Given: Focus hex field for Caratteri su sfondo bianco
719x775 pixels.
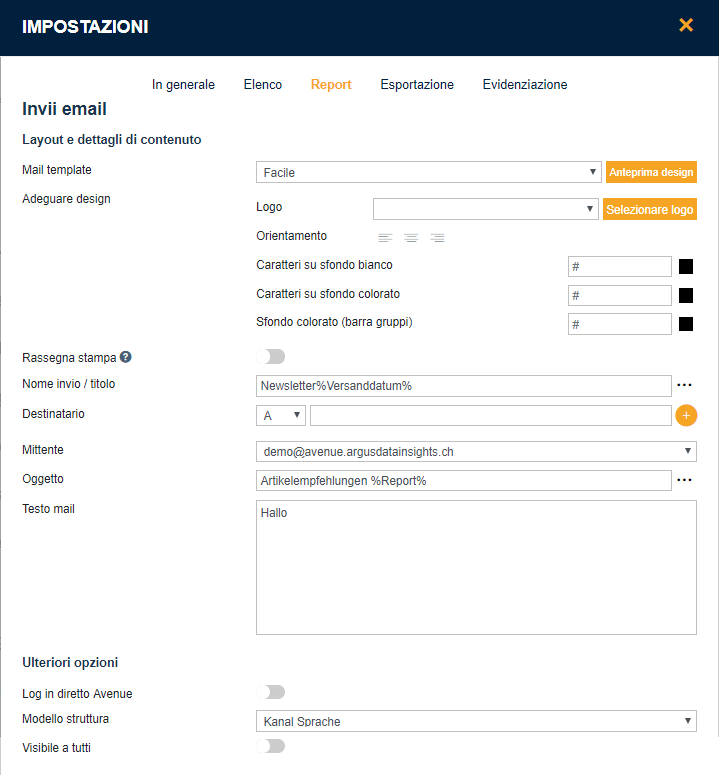Looking at the screenshot, I should pos(620,266).
